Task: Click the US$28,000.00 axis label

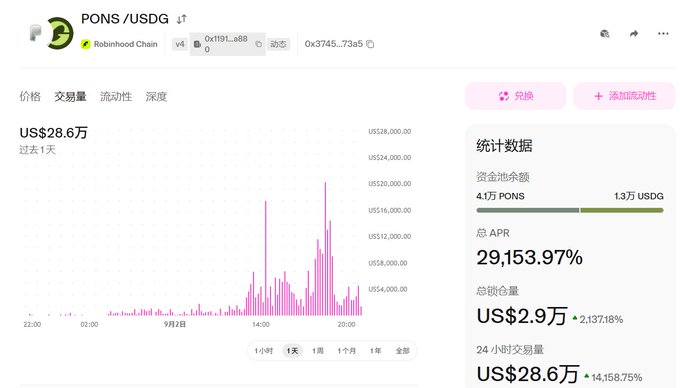Action: [389, 131]
